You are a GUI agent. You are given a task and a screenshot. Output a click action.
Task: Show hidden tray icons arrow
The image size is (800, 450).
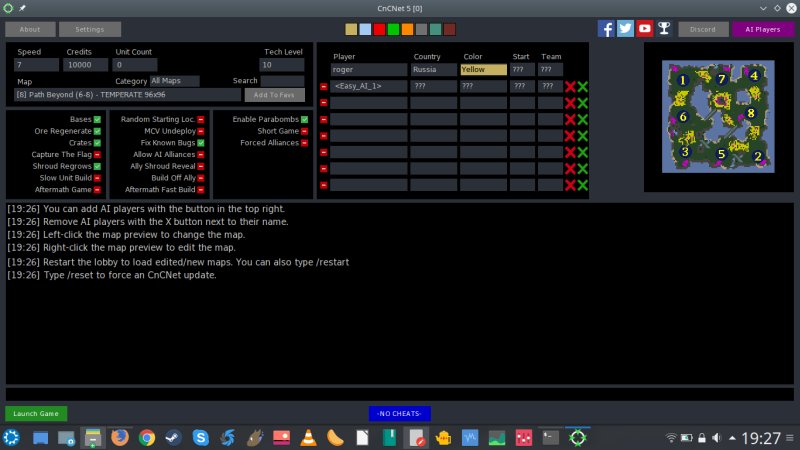click(x=733, y=438)
